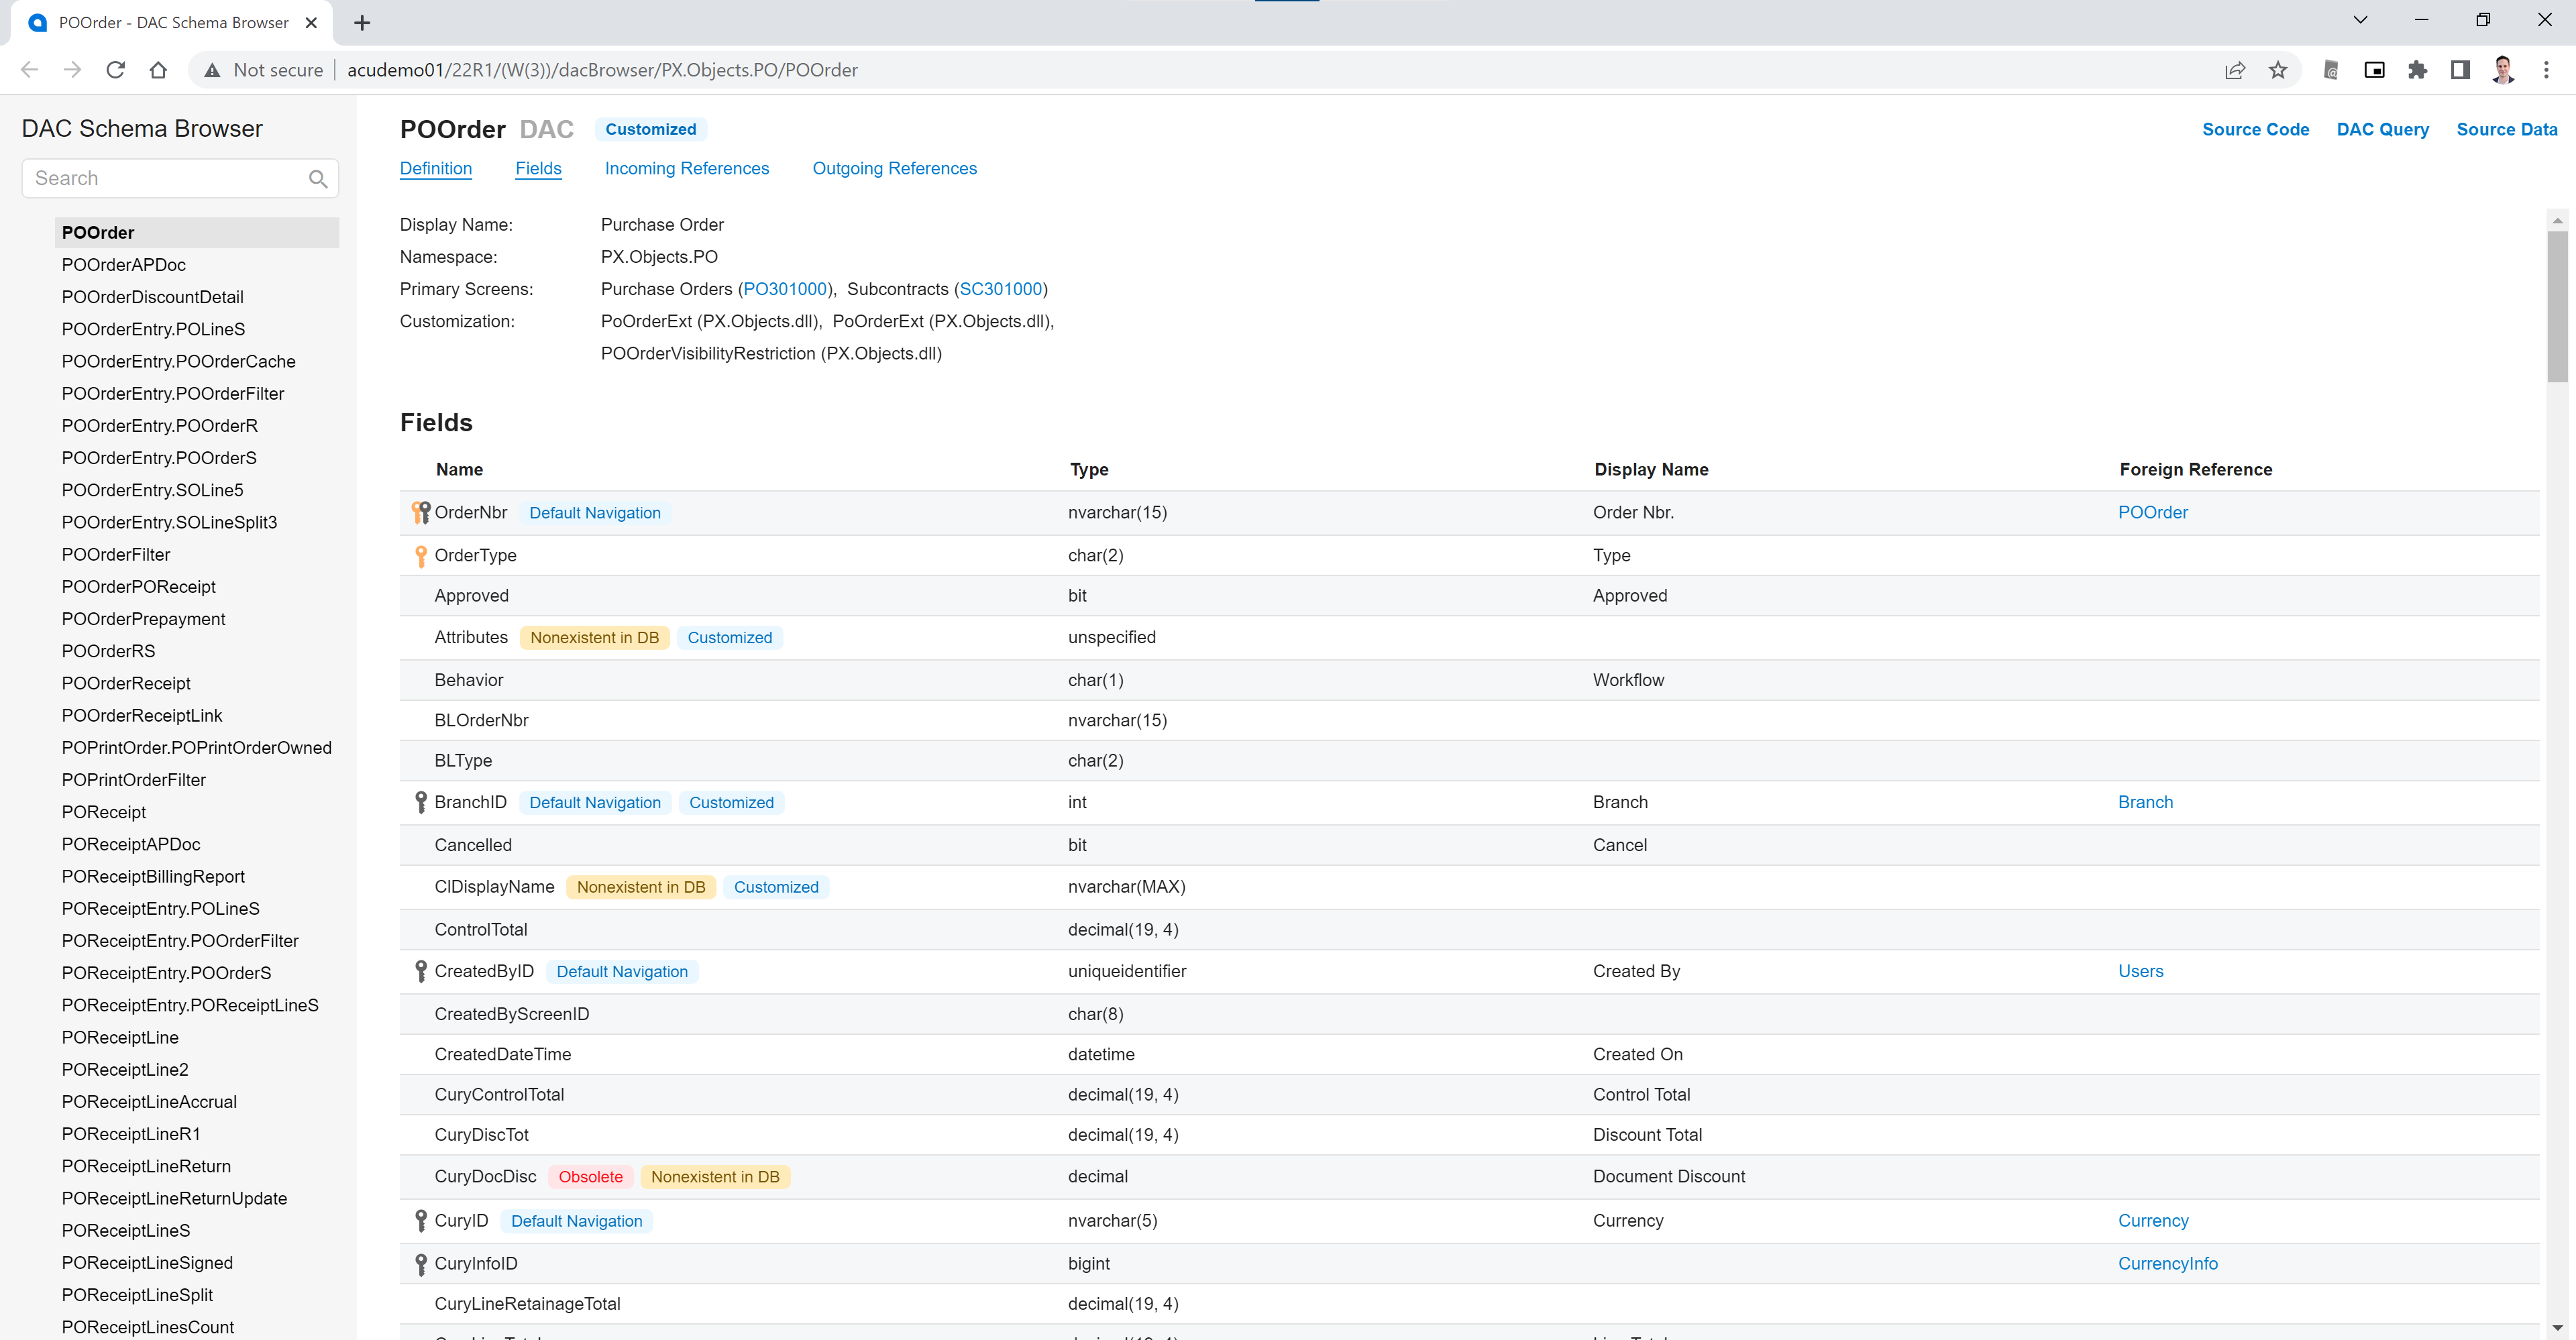Follow the CurrencyInfo foreign reference link

2167,1263
